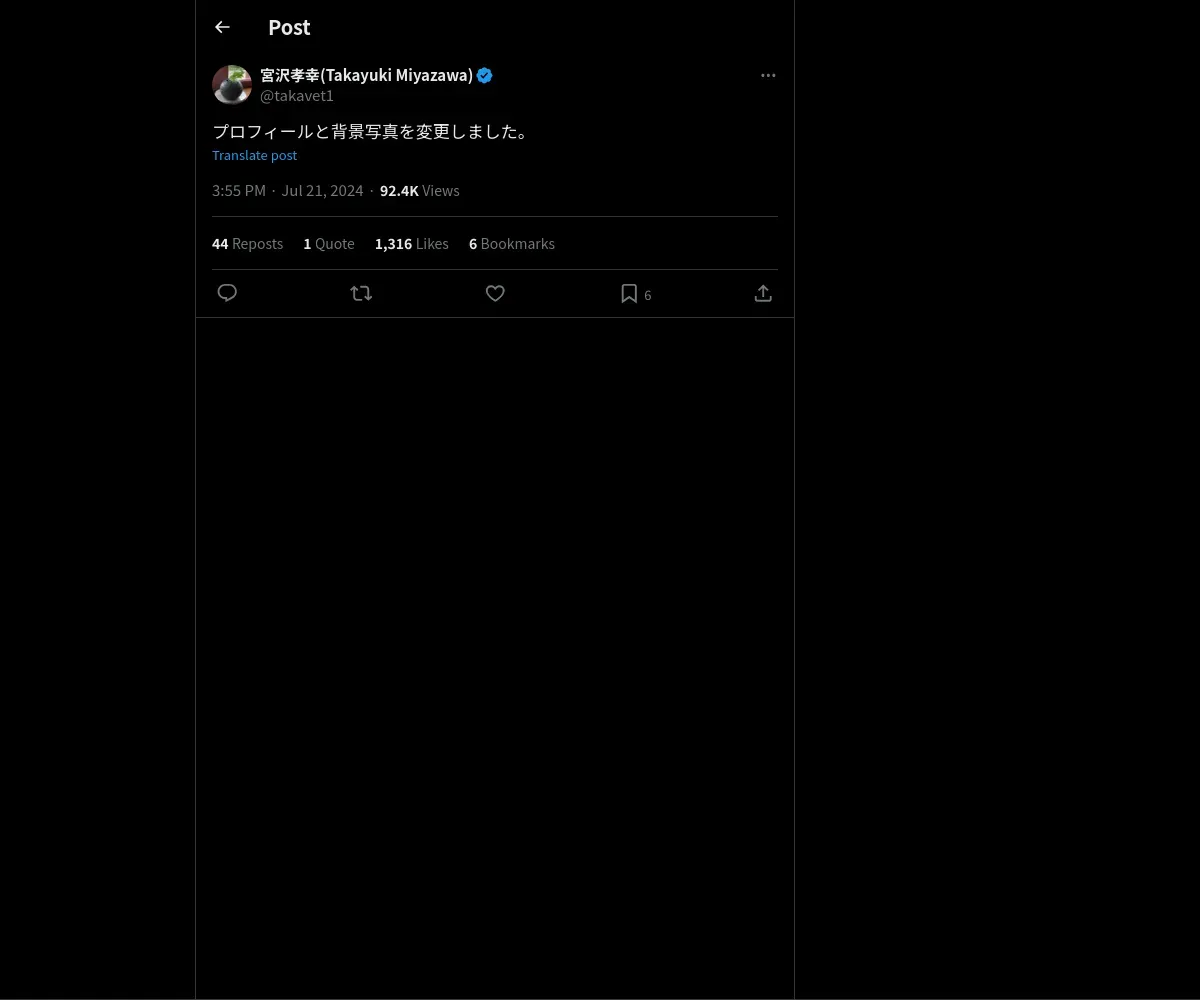Open the @takavet1 handle
This screenshot has height=1000, width=1200.
[x=297, y=96]
